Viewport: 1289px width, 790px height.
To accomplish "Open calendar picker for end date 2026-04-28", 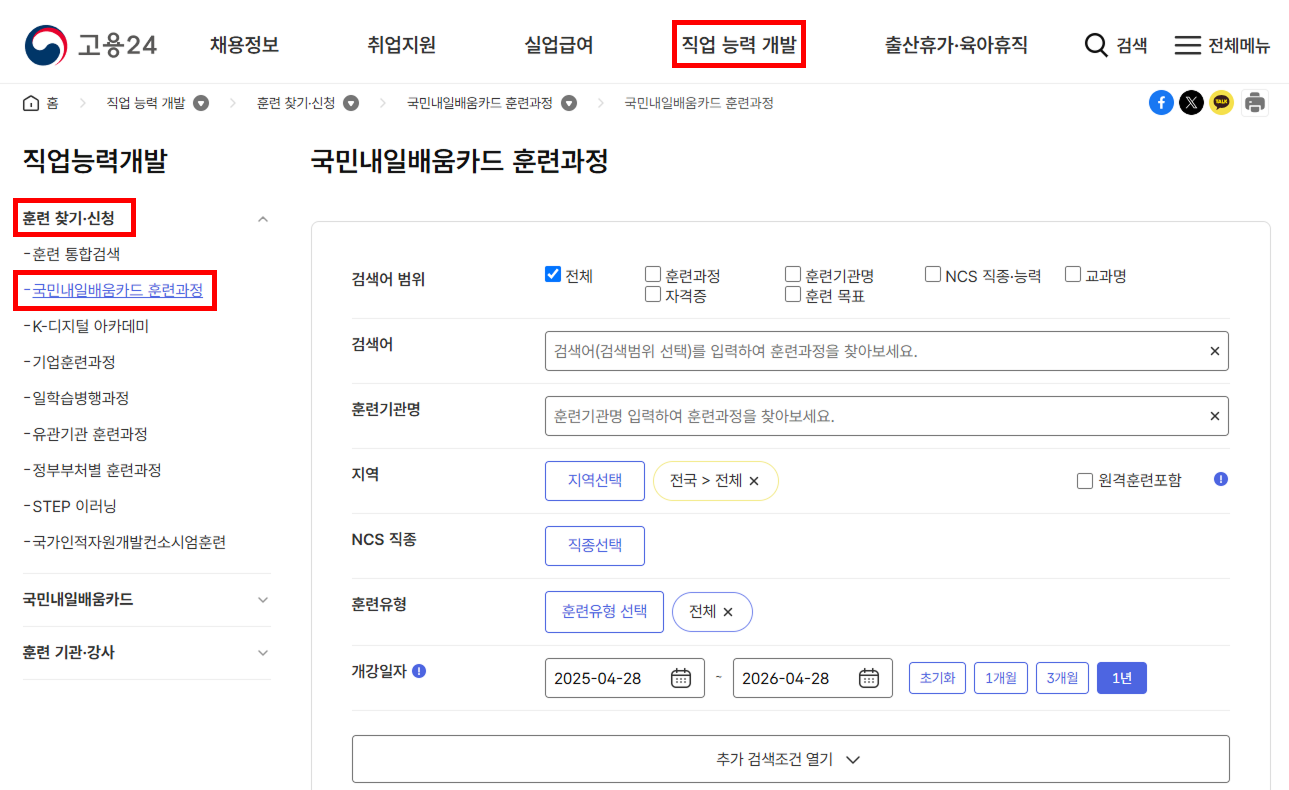I will click(x=869, y=678).
